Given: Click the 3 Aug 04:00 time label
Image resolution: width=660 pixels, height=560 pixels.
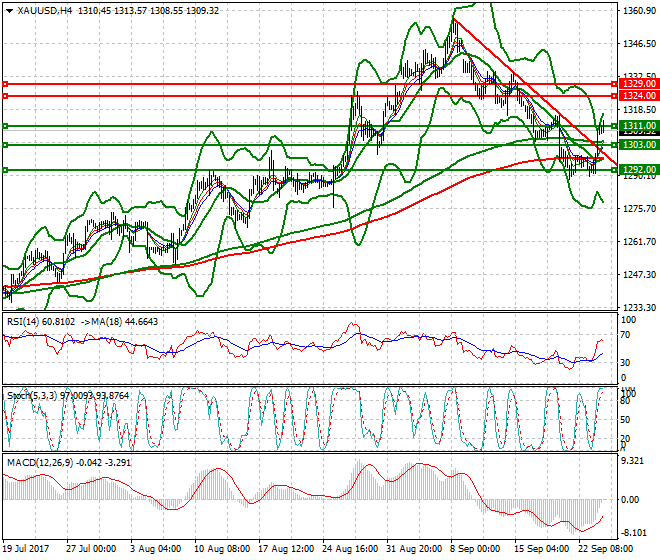Looking at the screenshot, I should (155, 549).
